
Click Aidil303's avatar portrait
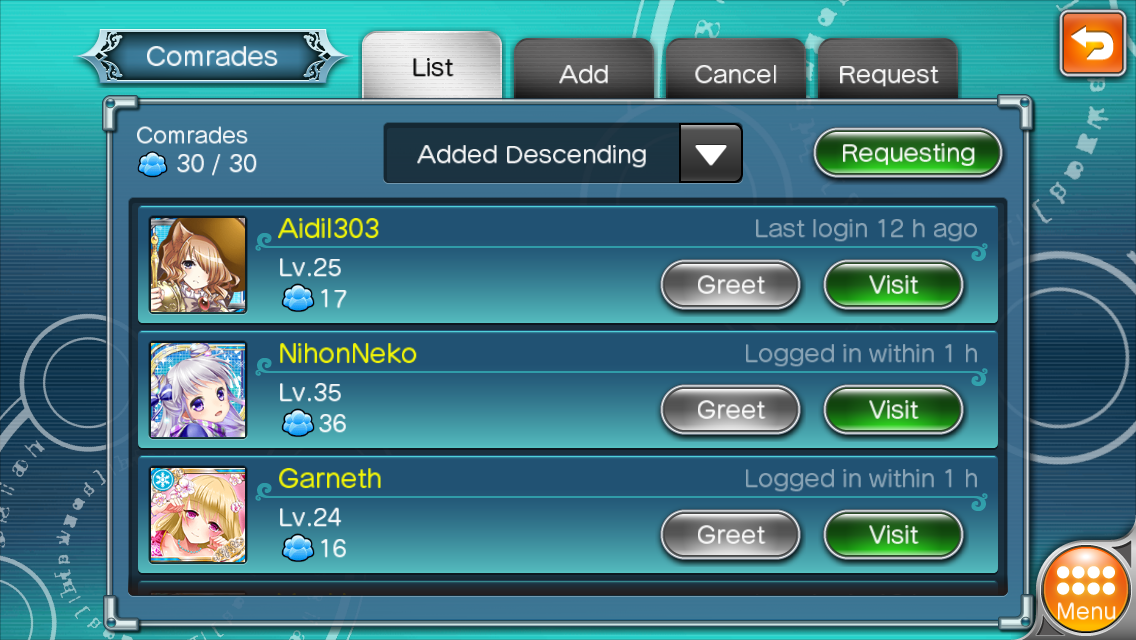tap(198, 265)
